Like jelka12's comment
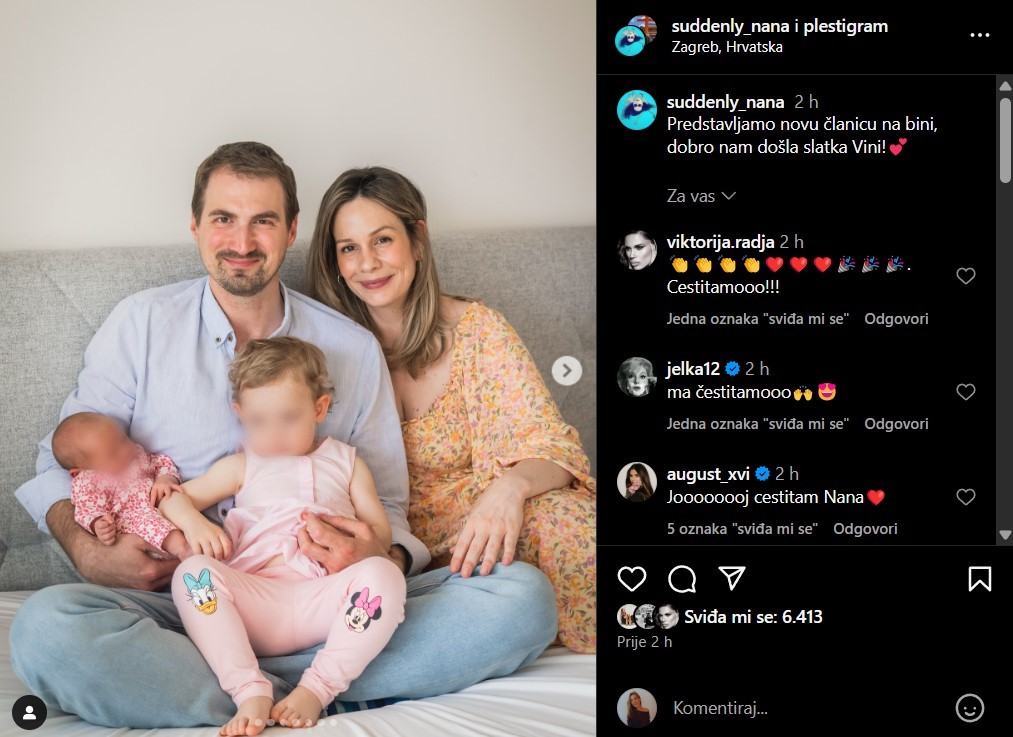This screenshot has width=1013, height=737. tap(965, 391)
